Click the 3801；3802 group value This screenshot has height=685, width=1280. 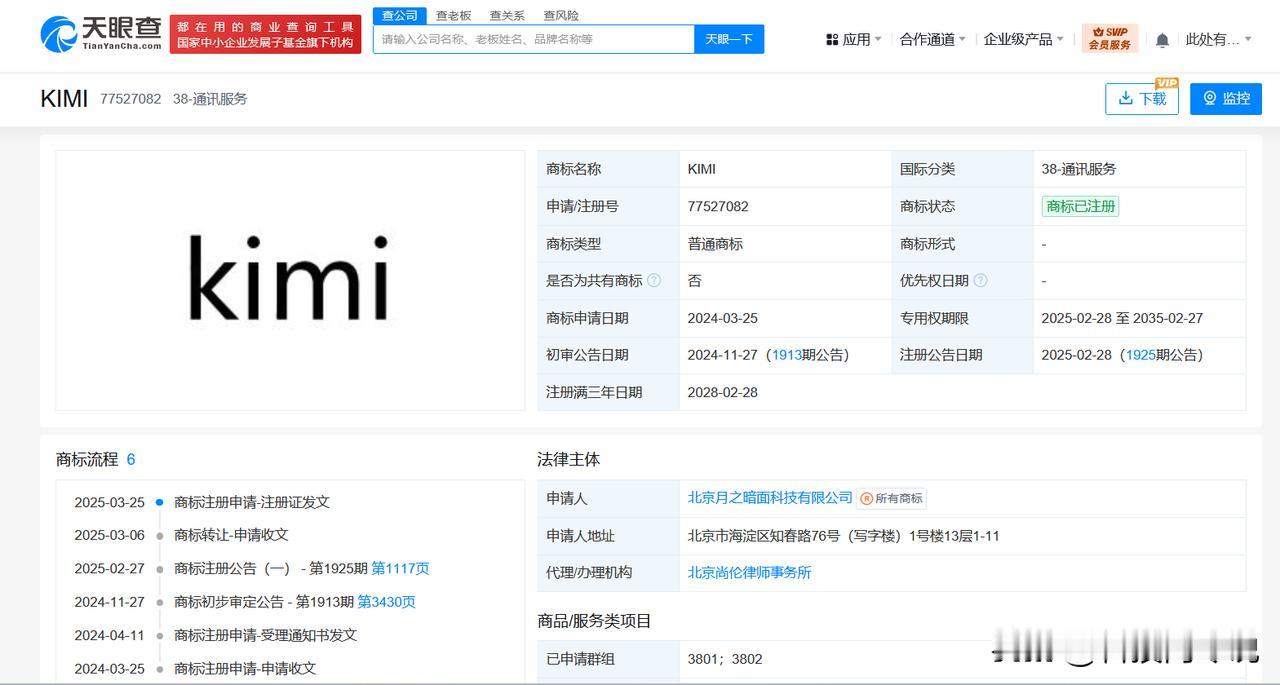(x=725, y=659)
